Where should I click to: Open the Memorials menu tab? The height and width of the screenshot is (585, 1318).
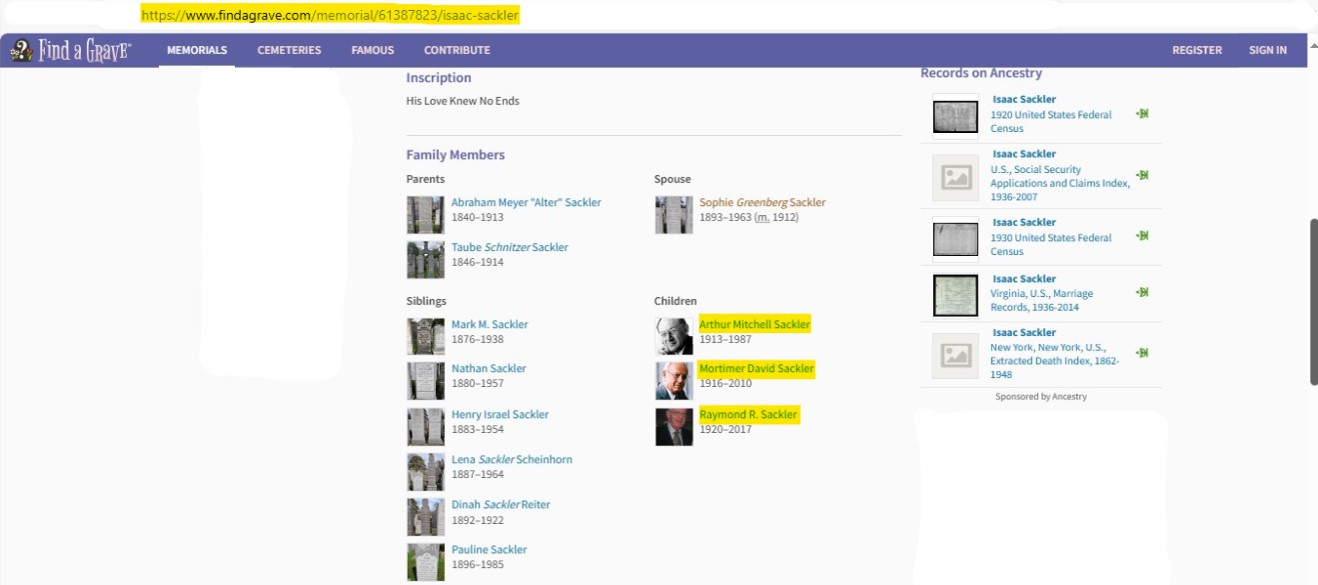click(197, 50)
